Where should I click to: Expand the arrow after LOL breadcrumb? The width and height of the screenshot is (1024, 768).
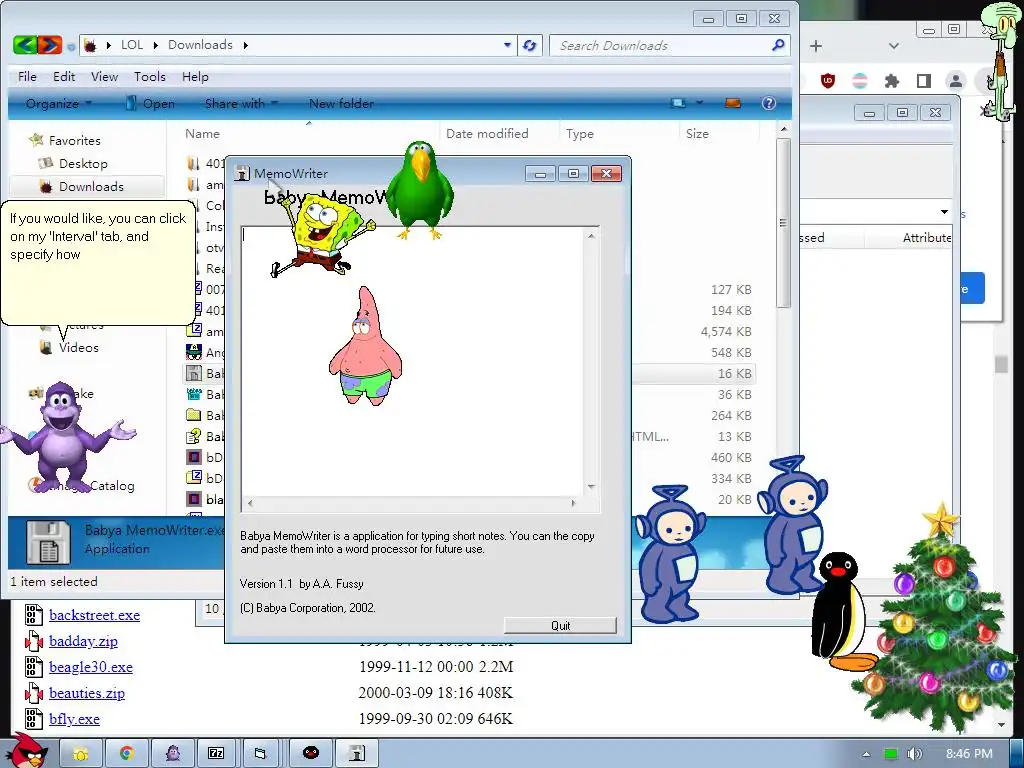155,45
